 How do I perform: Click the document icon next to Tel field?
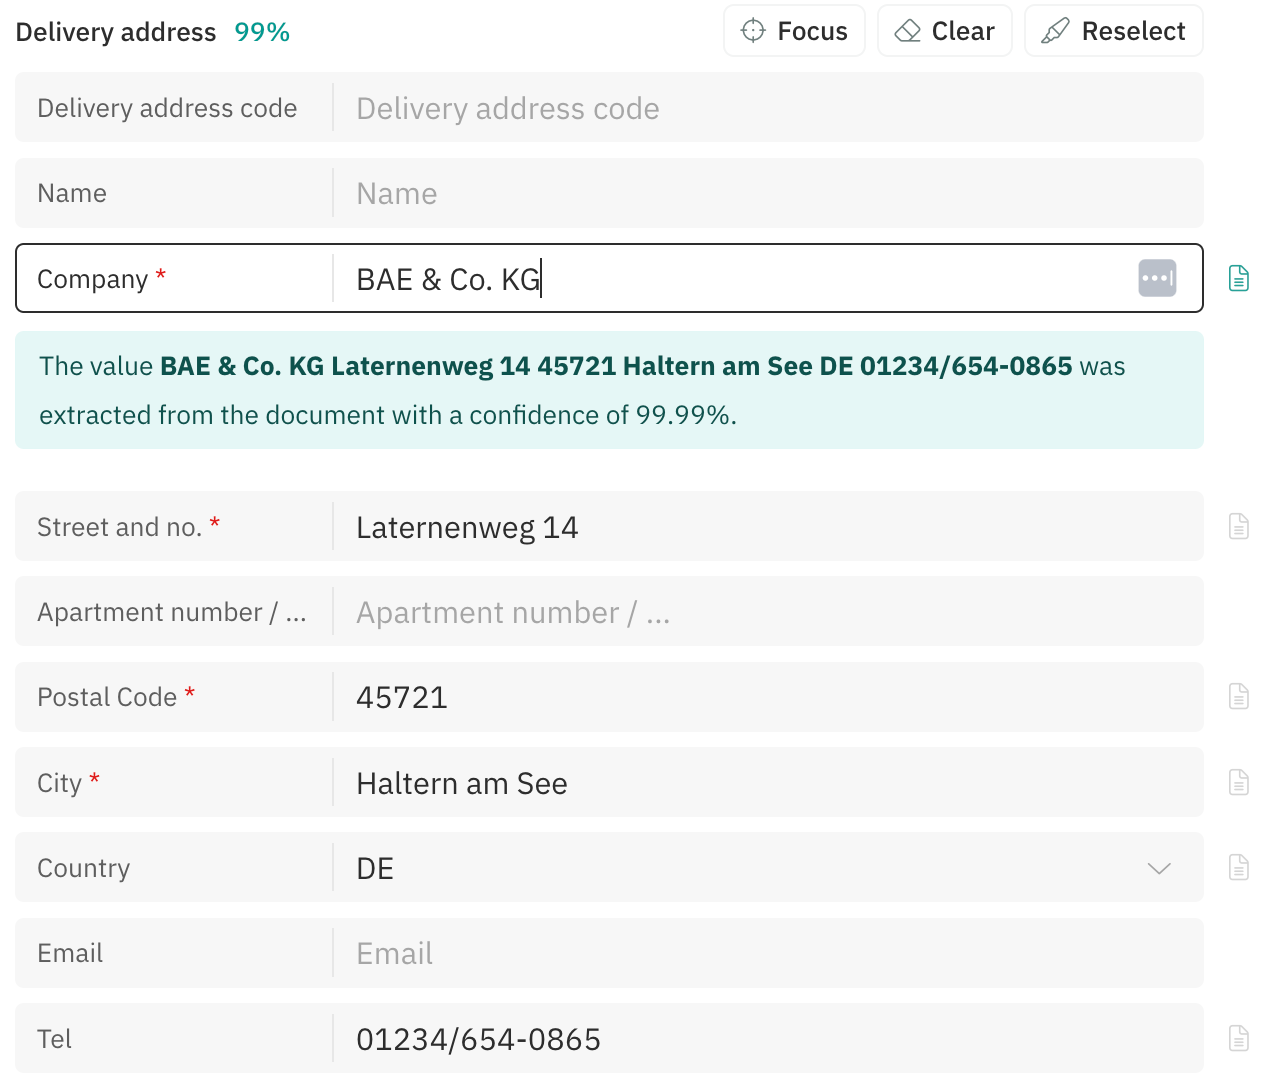click(x=1238, y=1038)
